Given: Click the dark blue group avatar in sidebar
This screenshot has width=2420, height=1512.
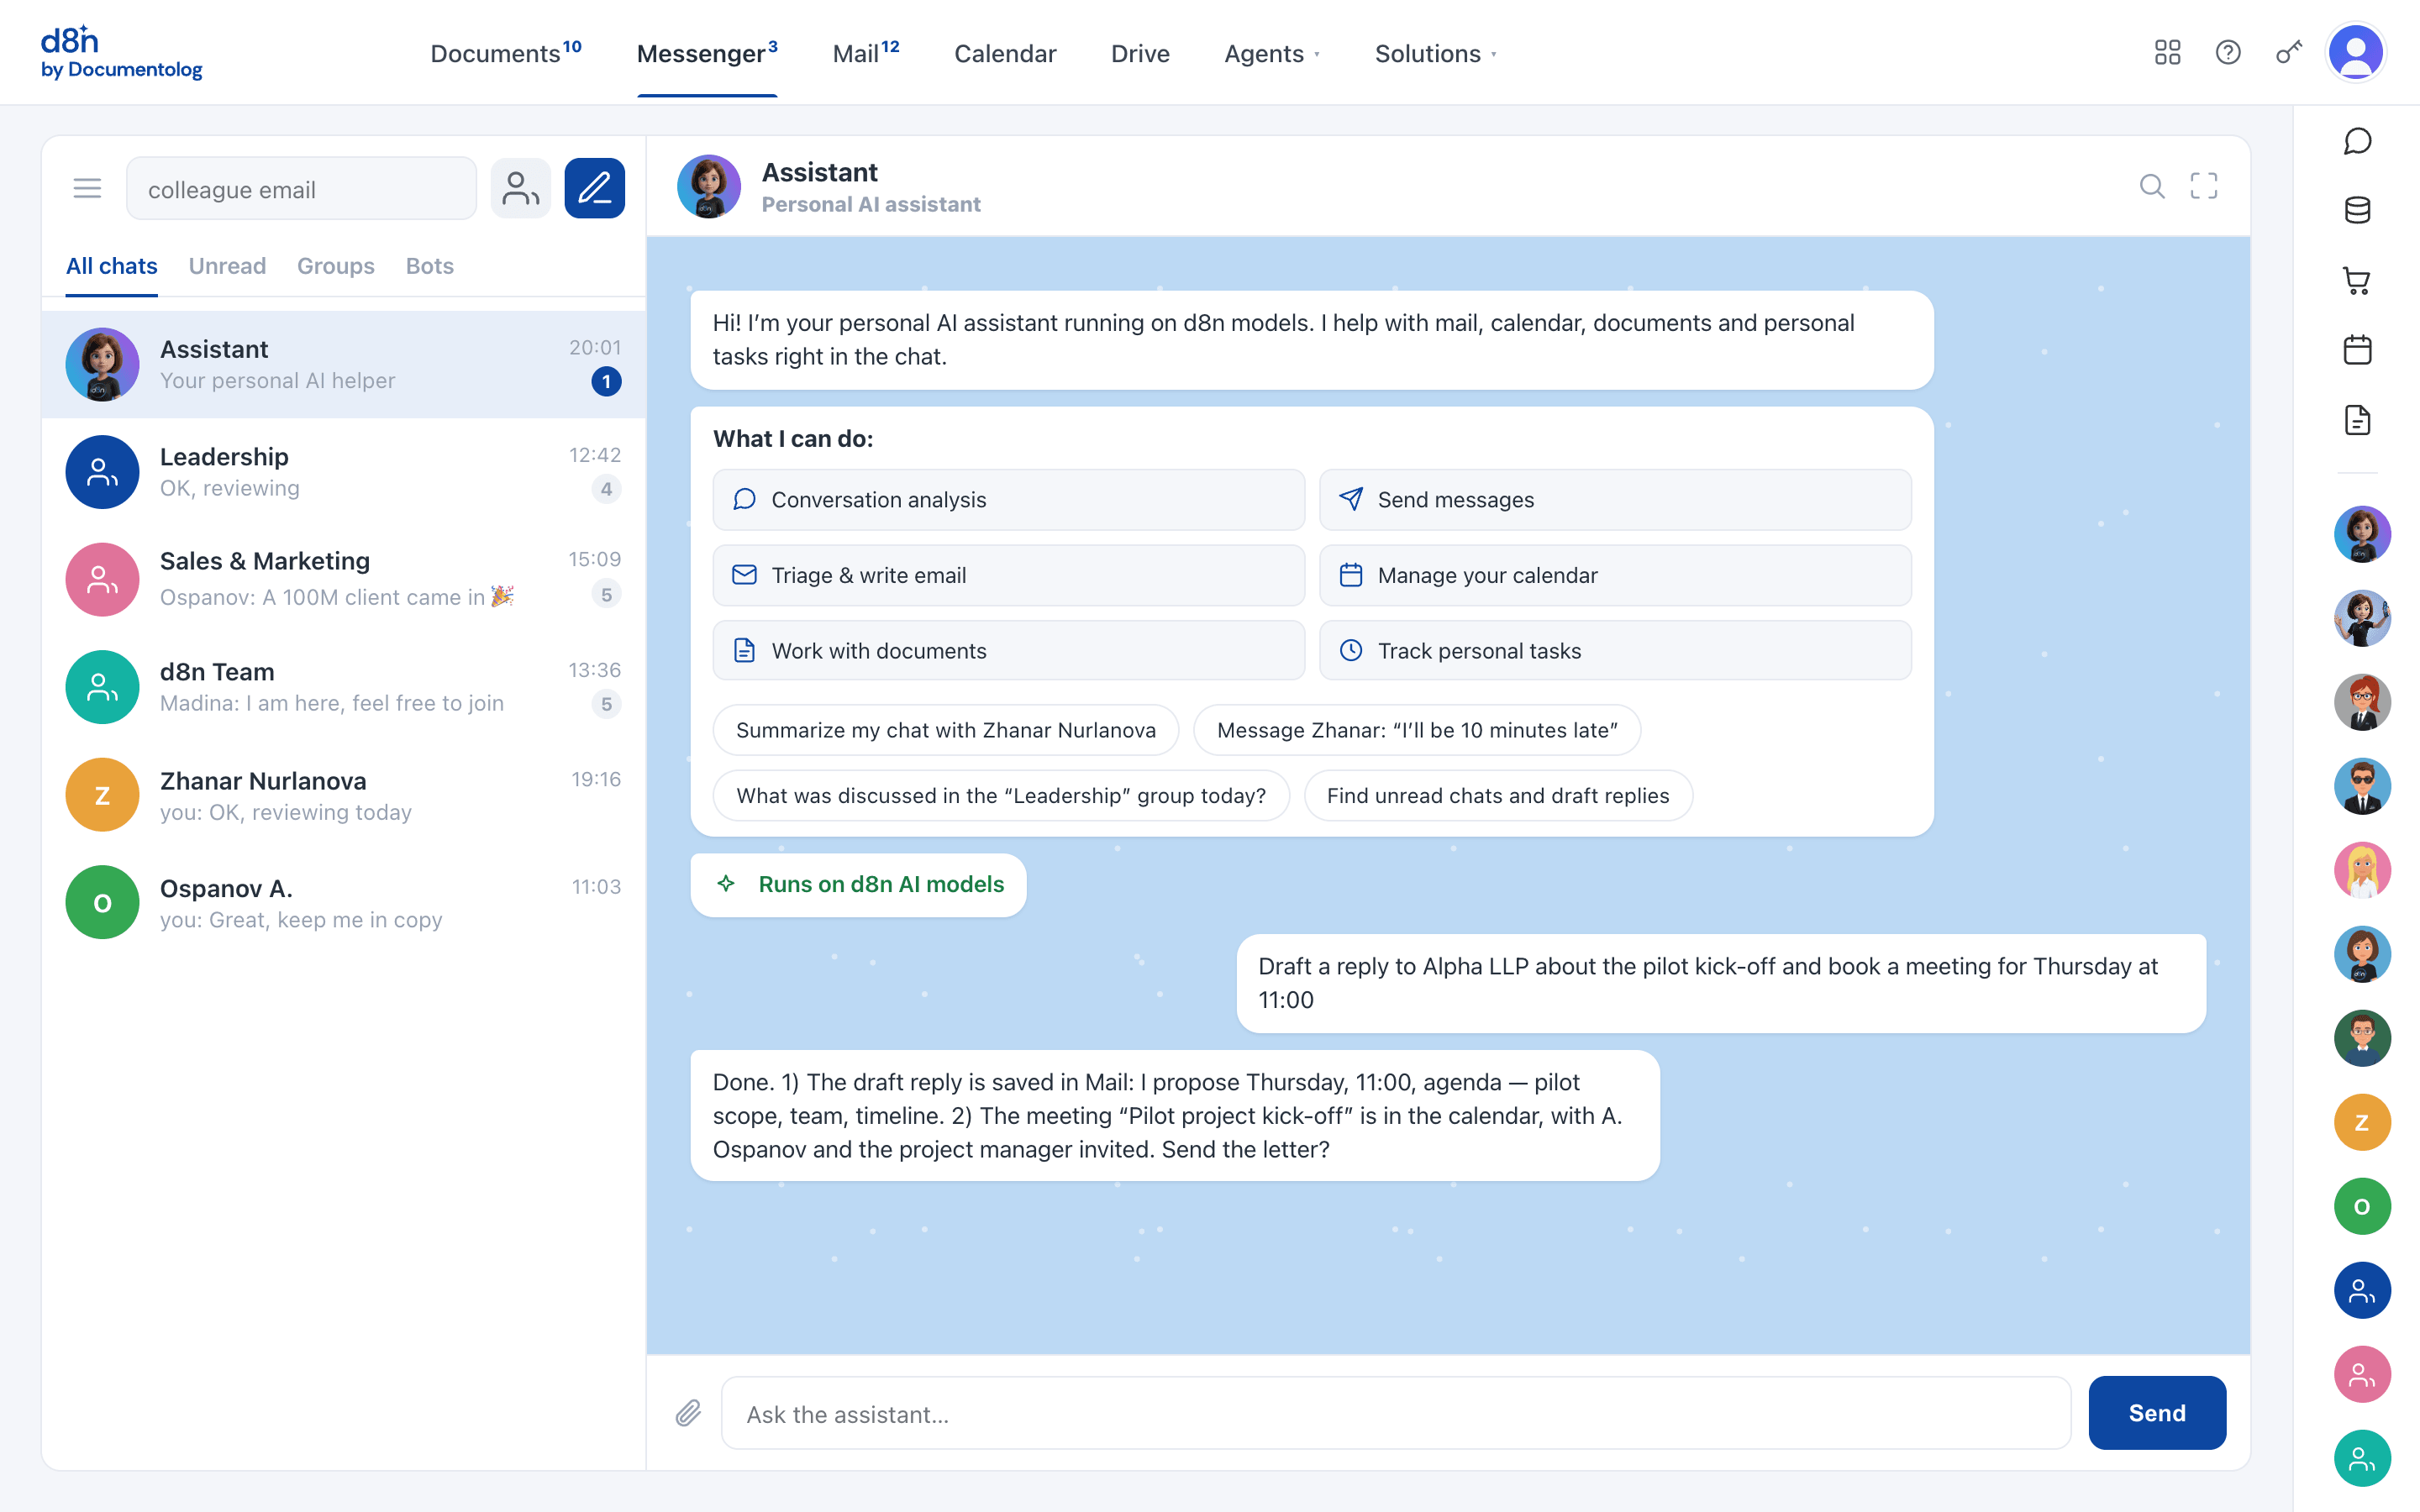Looking at the screenshot, I should click(x=2362, y=1290).
